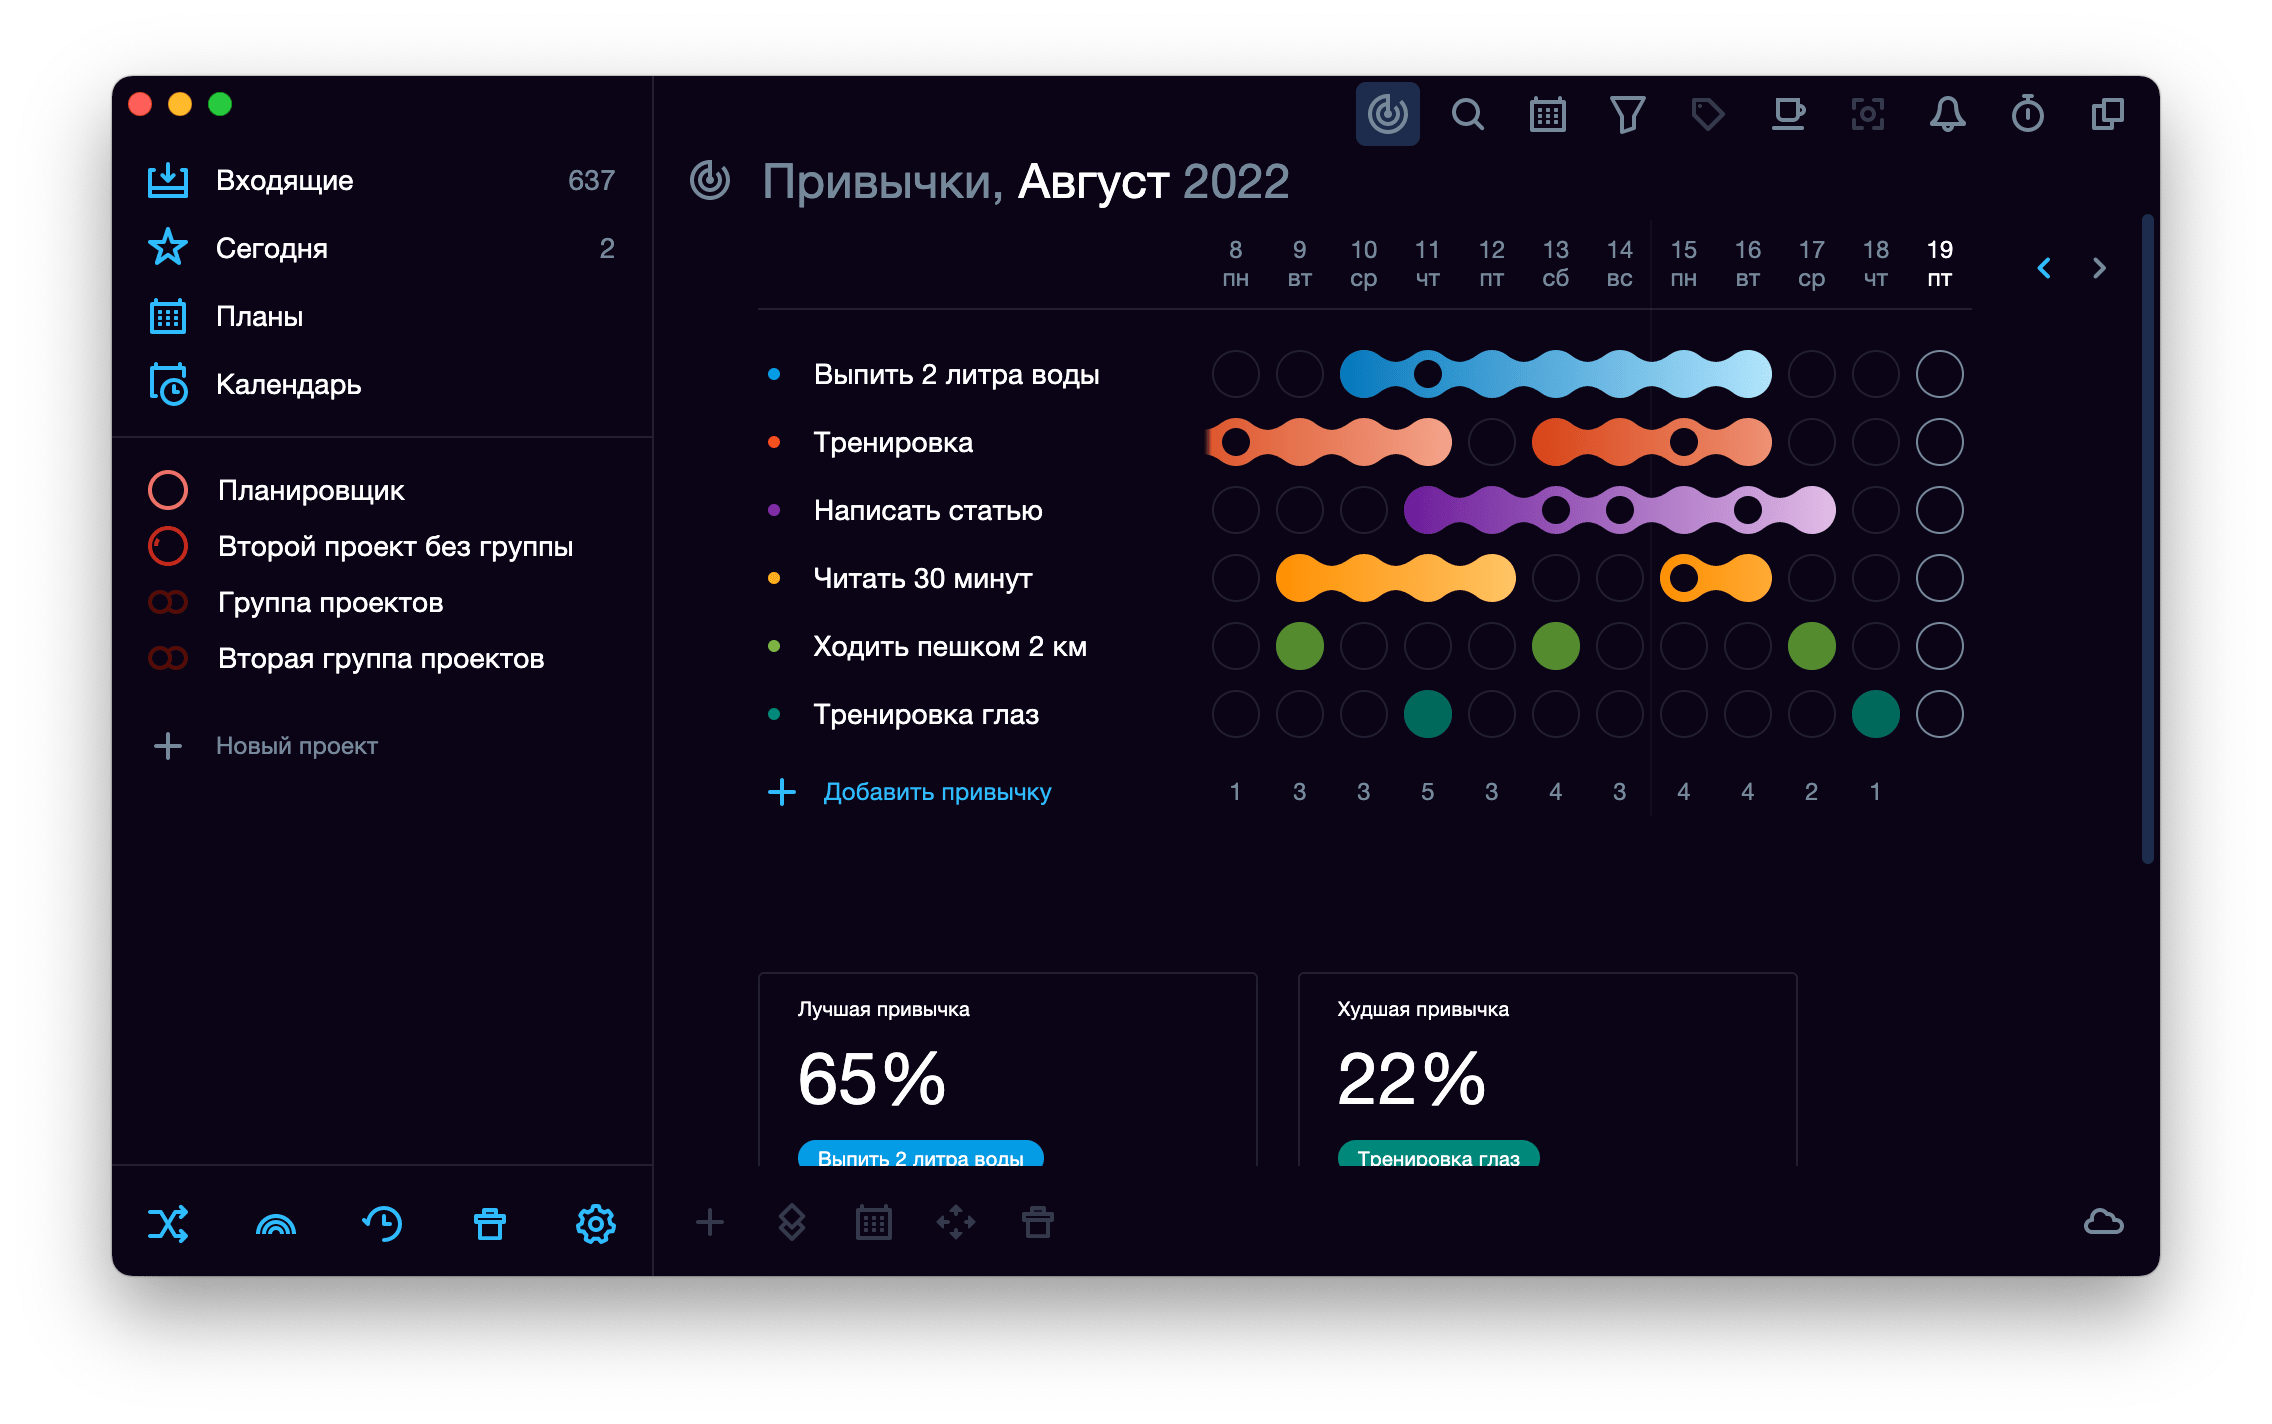The image size is (2272, 1424).
Task: Click the move arrows icon in bottom toolbar
Action: [x=956, y=1222]
